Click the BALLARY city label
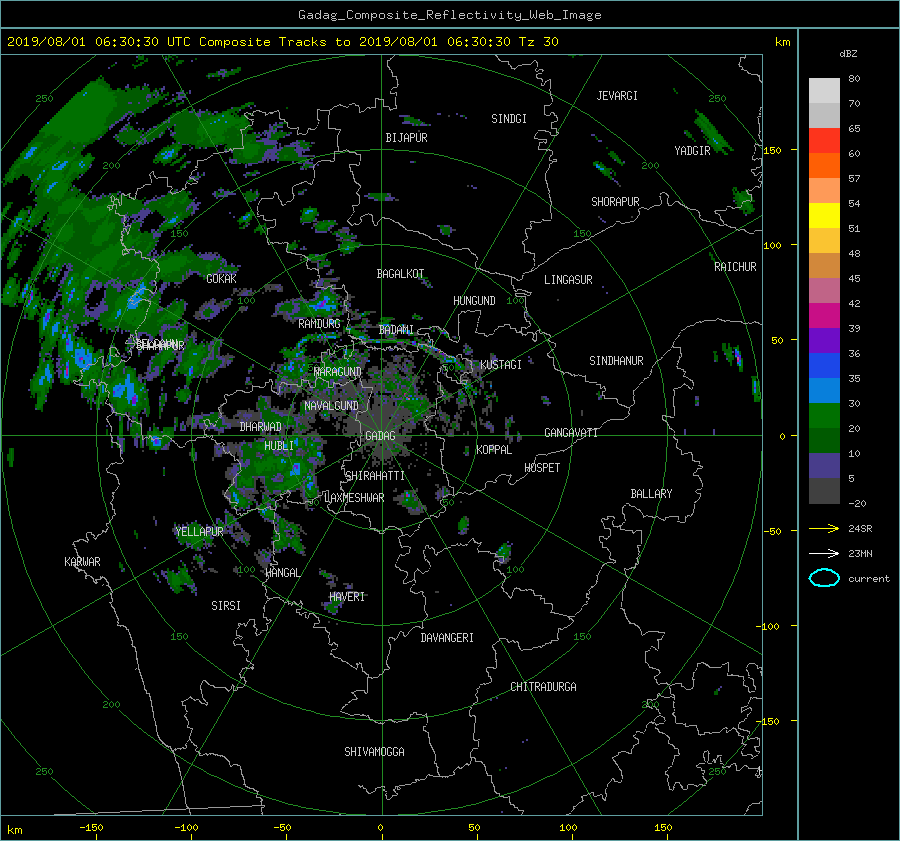The image size is (900, 841). click(651, 494)
